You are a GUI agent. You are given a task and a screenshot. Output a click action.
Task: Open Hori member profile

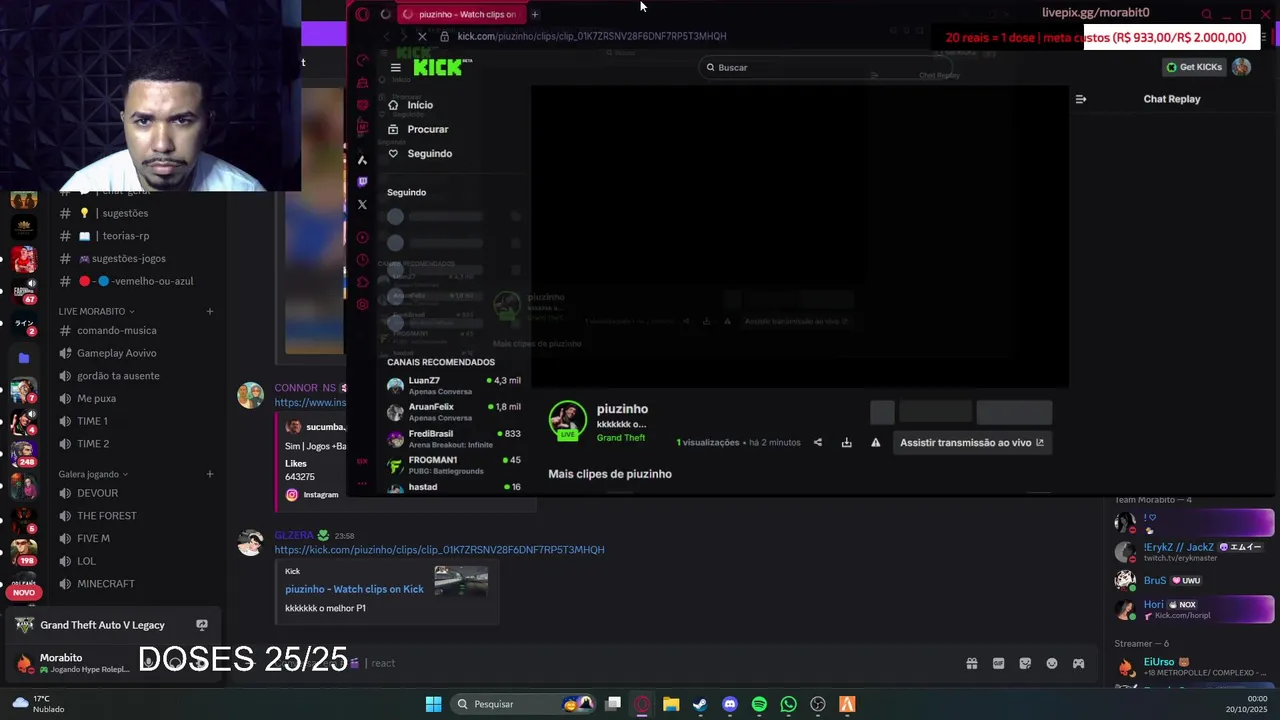click(x=1194, y=609)
